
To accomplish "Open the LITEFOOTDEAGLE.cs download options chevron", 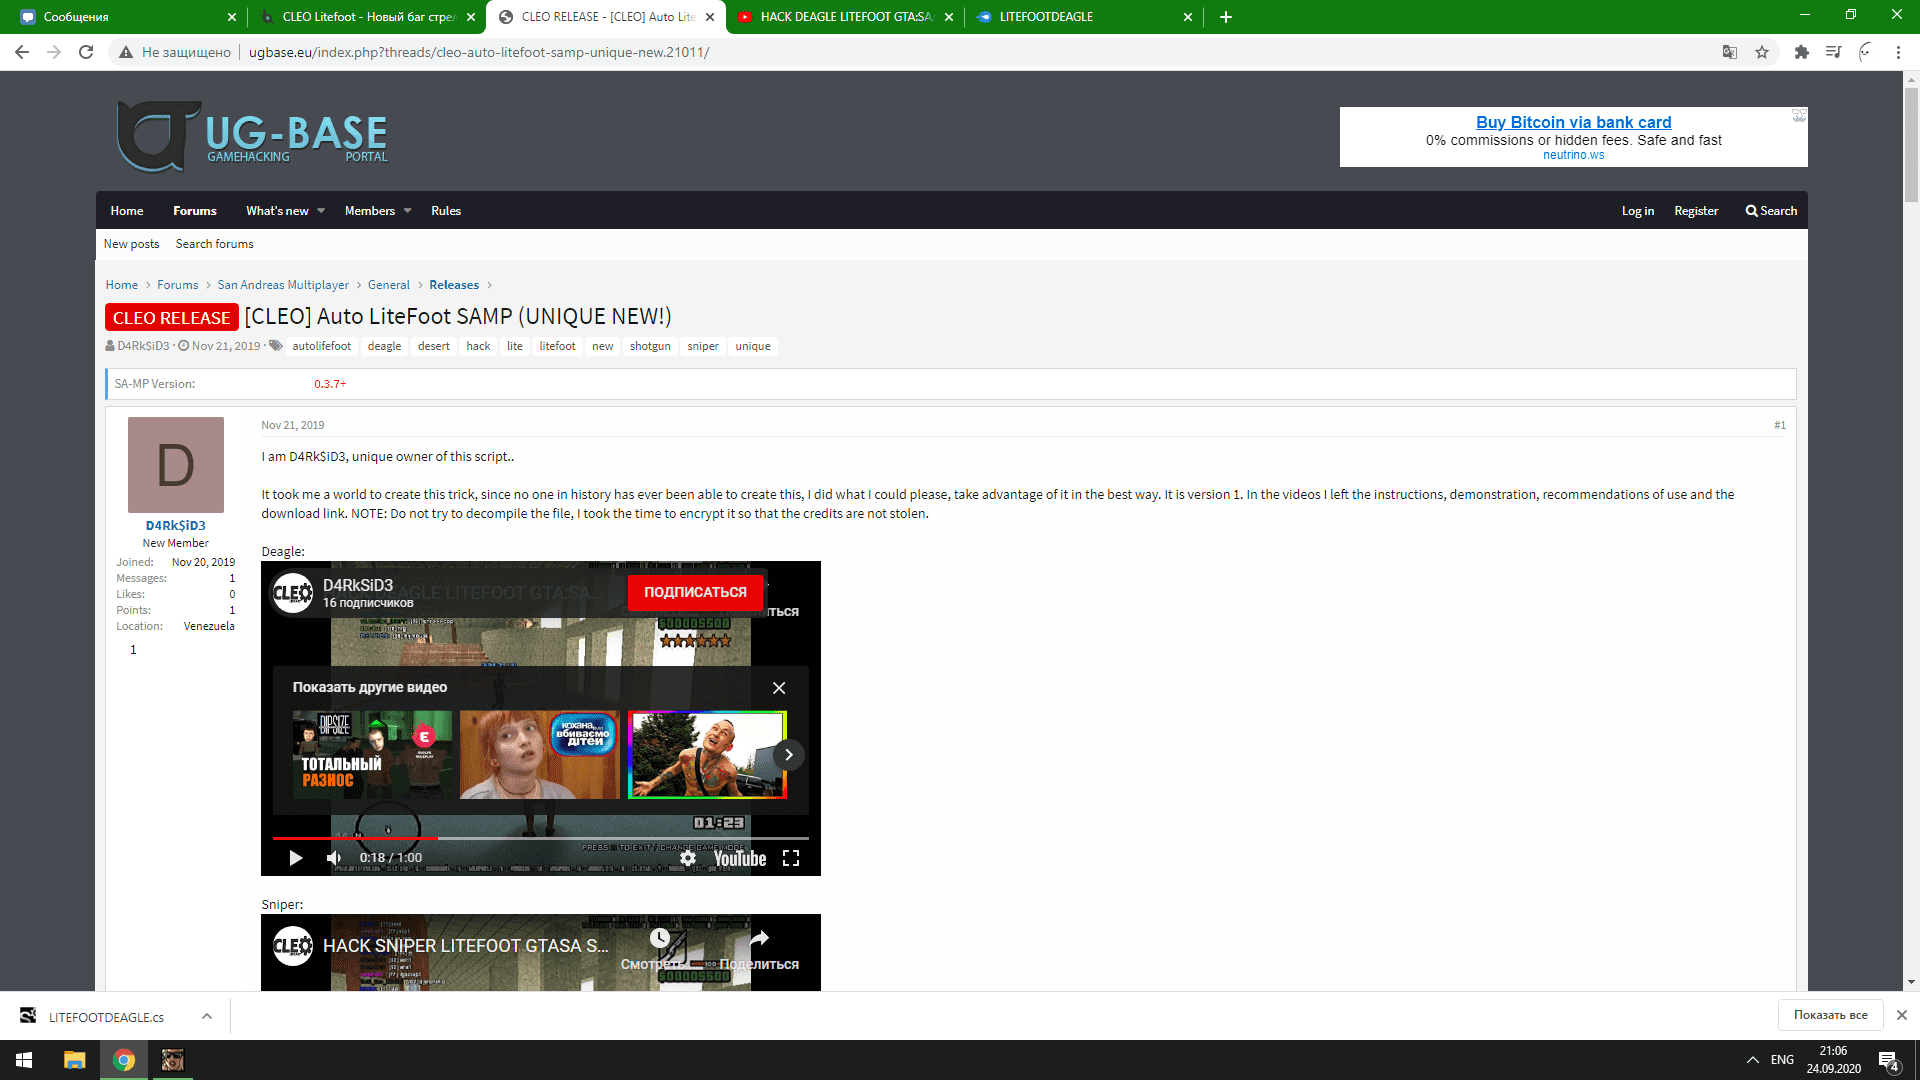I will [x=206, y=1016].
